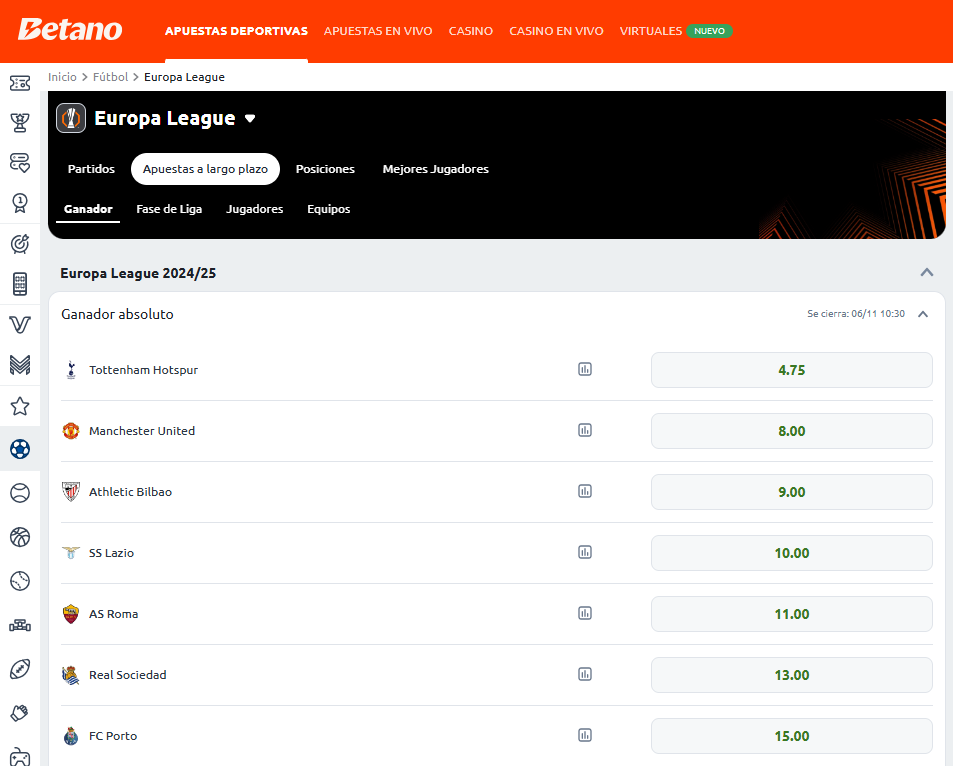
Task: Click the Europa League breadcrumb text
Action: point(184,77)
